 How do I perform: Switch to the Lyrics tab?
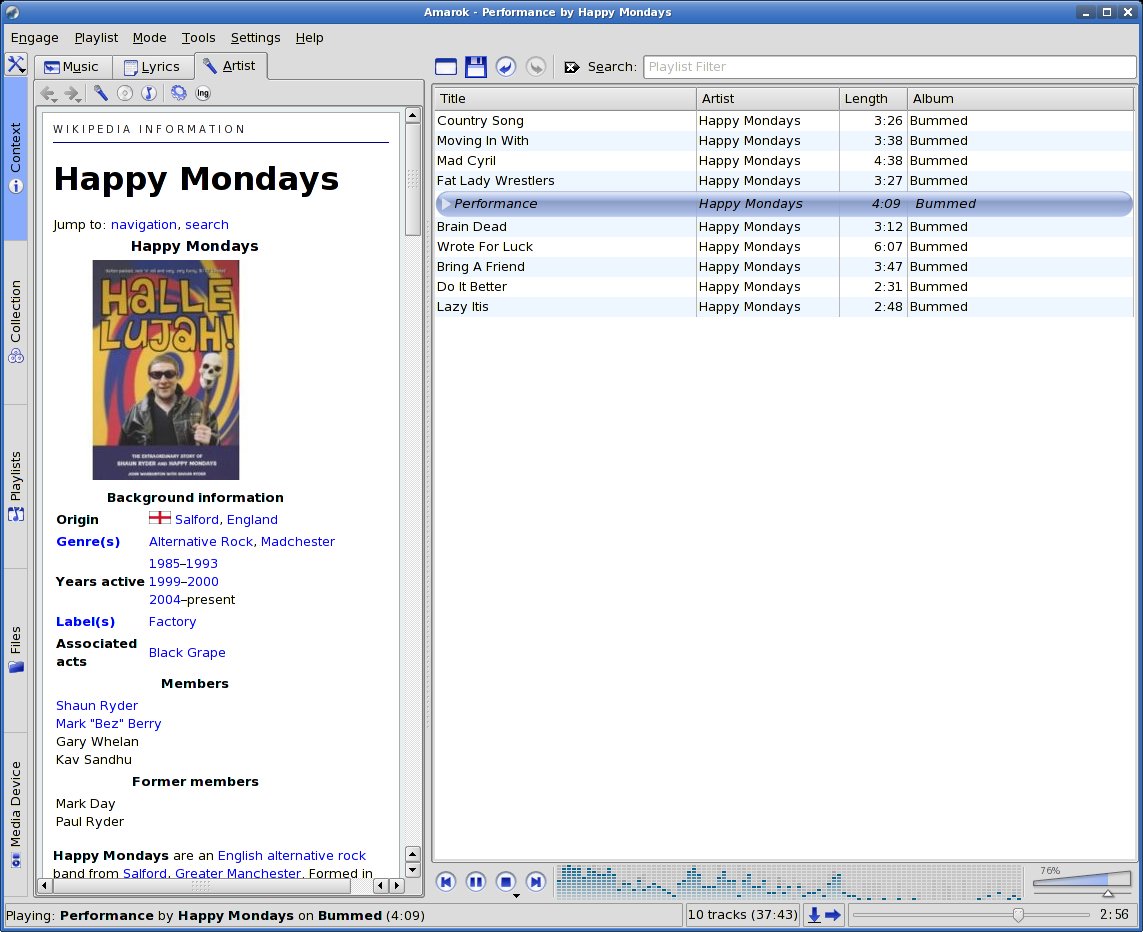coord(152,67)
